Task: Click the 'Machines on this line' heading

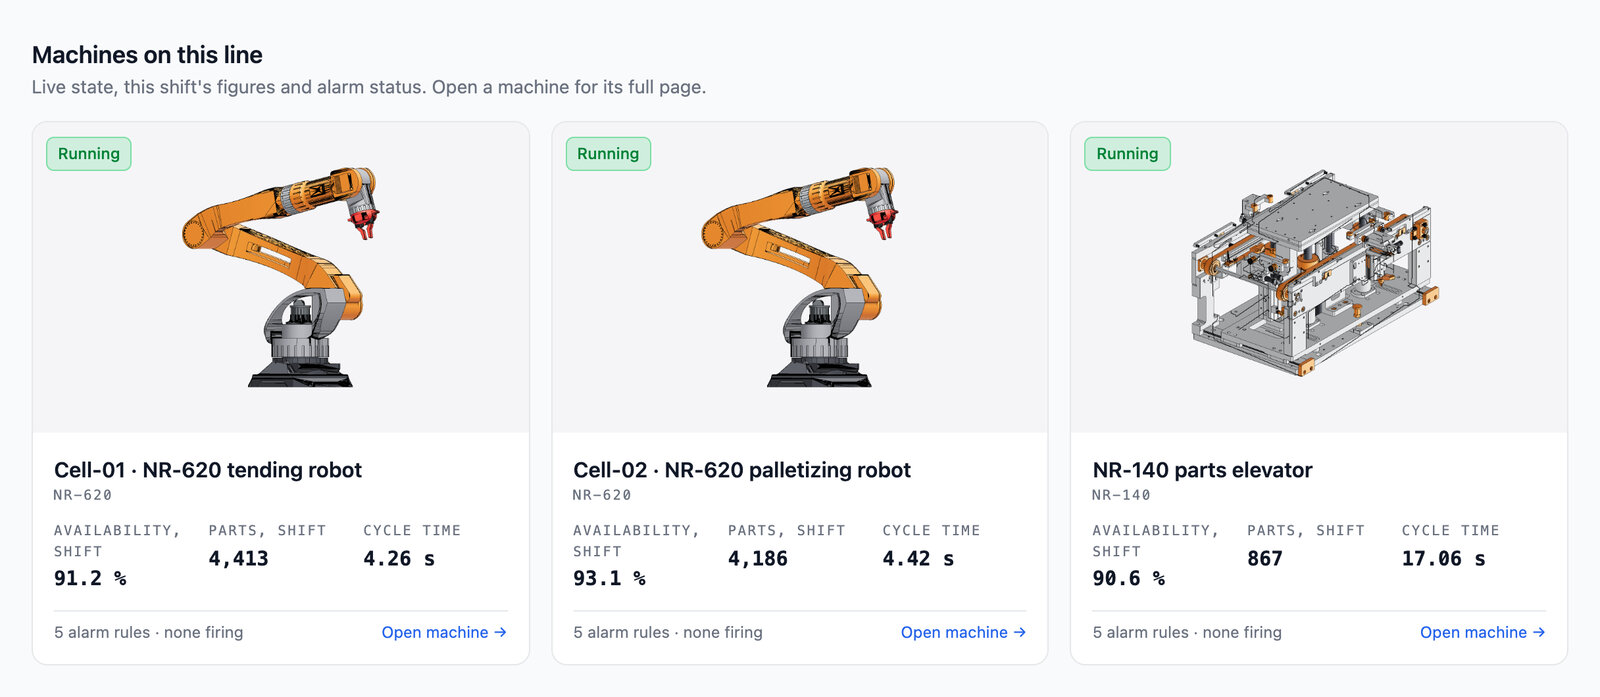Action: [x=147, y=55]
